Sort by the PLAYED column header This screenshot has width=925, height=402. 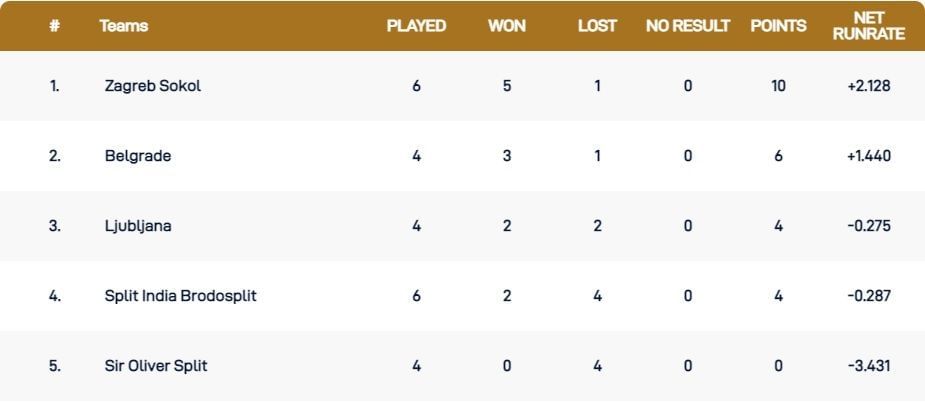point(416,26)
